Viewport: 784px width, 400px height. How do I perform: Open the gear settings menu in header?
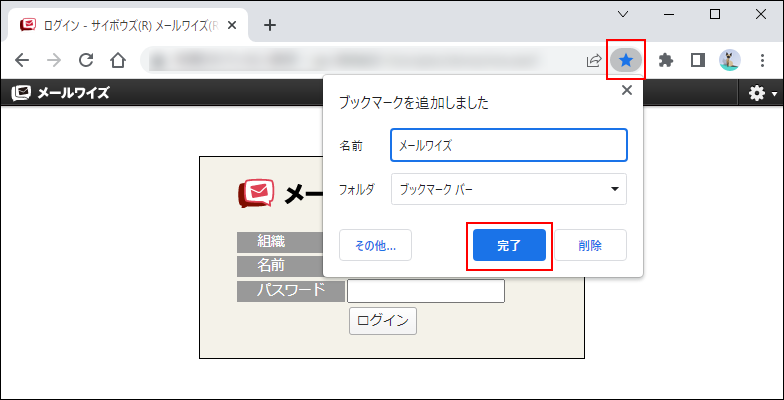pos(762,93)
